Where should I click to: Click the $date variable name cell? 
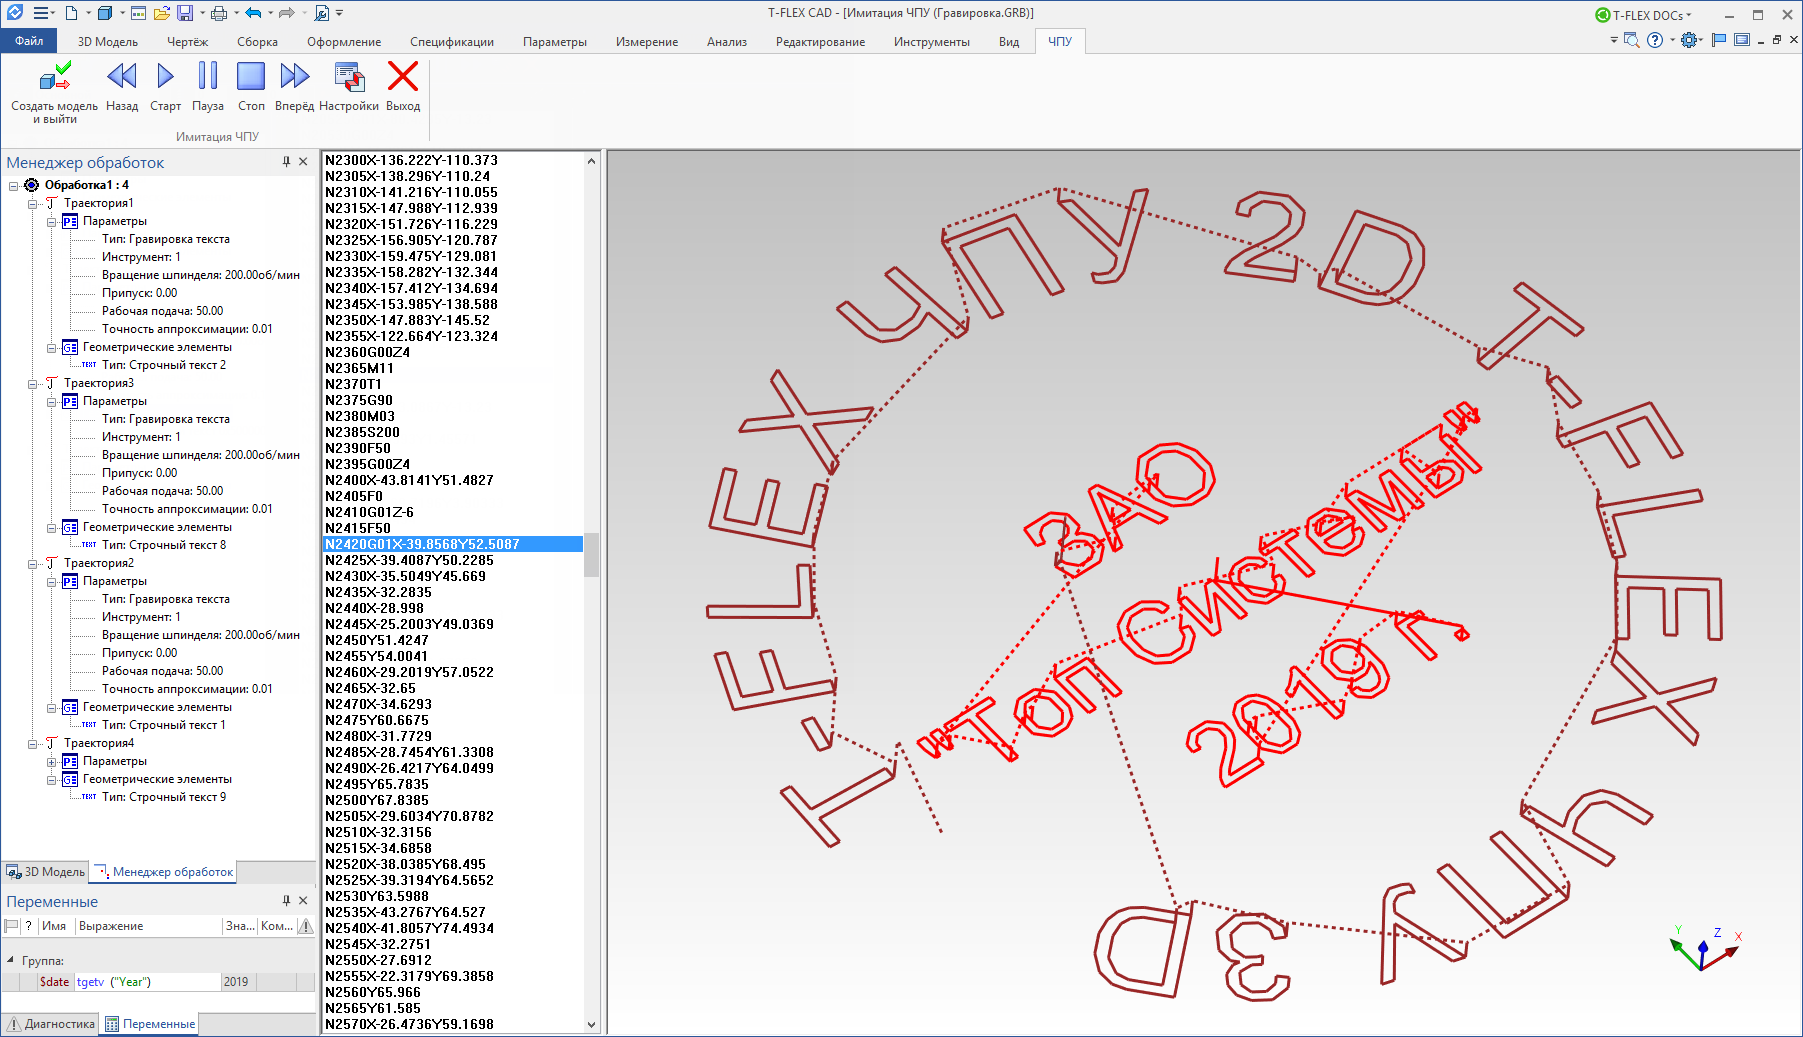(x=54, y=982)
